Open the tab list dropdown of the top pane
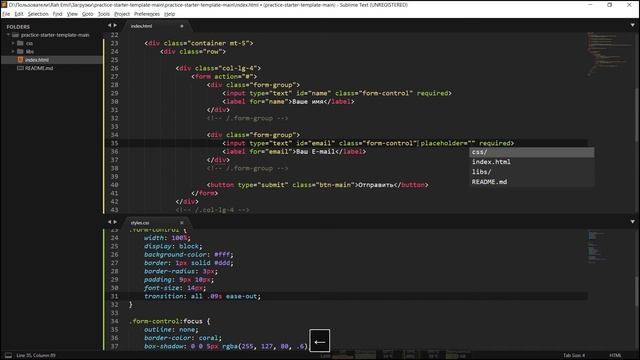 click(x=632, y=25)
